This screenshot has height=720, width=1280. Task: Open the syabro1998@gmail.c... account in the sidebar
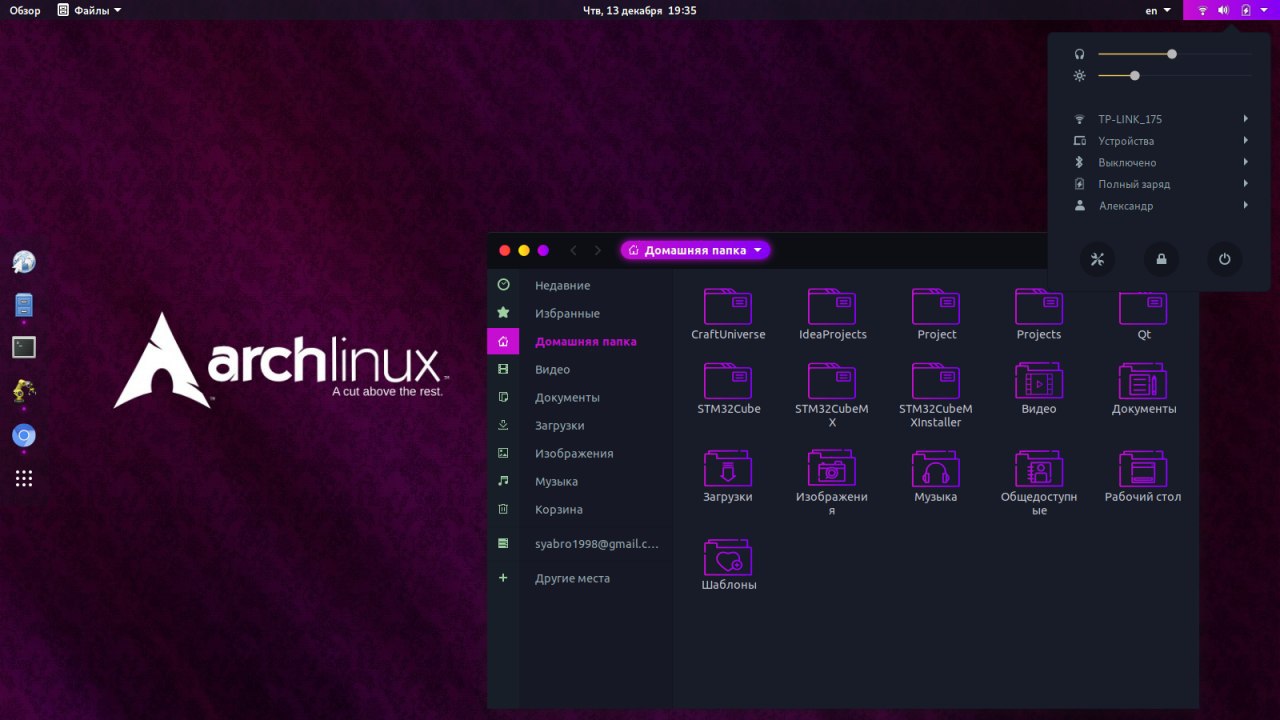pyautogui.click(x=580, y=544)
